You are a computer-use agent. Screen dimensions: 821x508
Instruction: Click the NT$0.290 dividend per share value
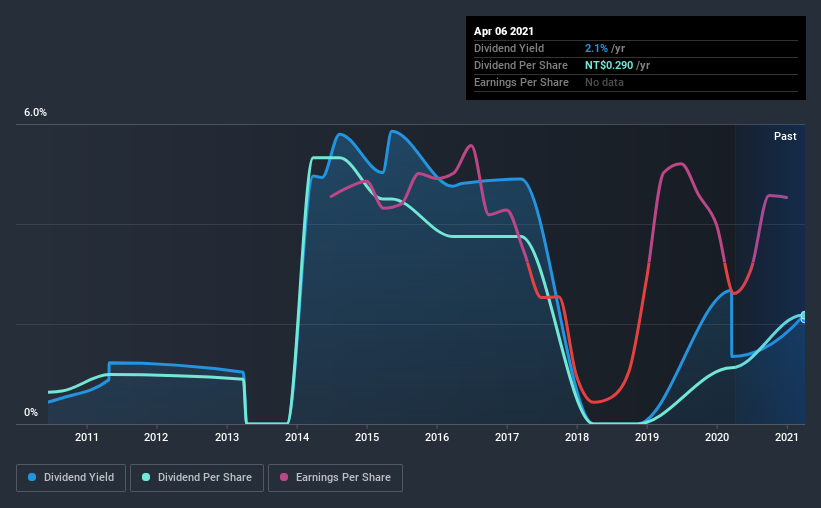[x=609, y=65]
